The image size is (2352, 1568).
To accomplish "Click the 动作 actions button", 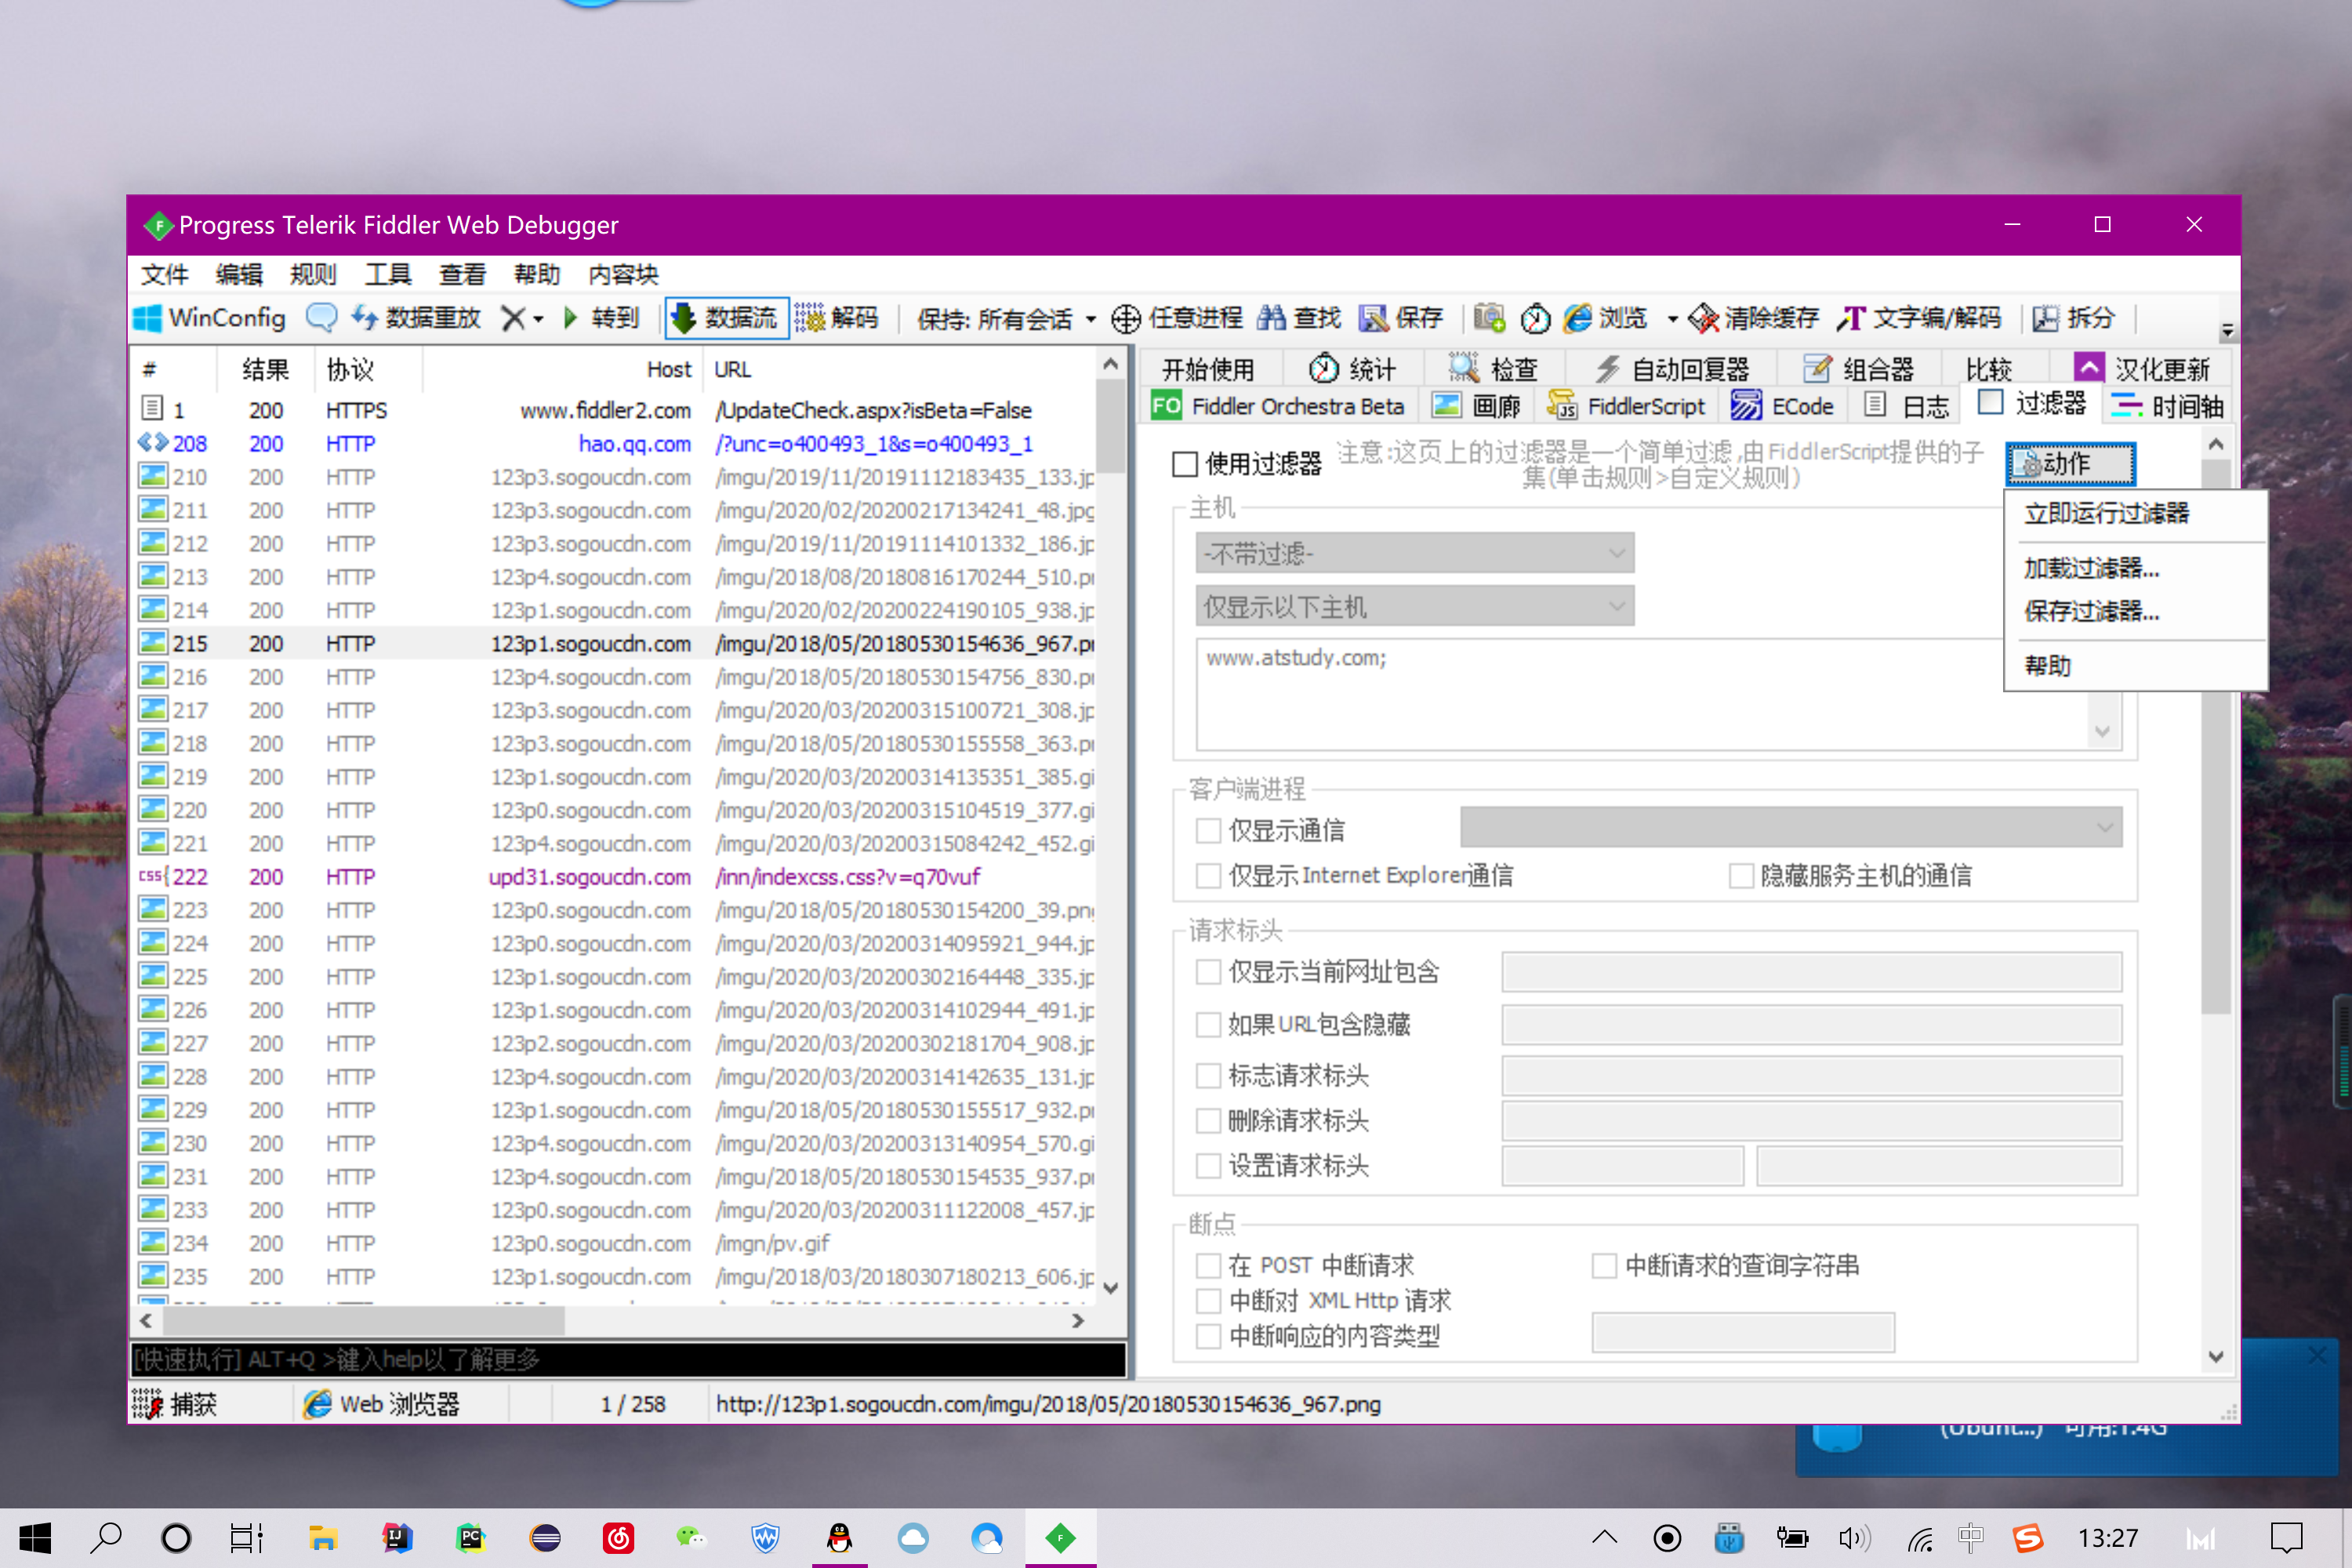I will click(x=2070, y=464).
